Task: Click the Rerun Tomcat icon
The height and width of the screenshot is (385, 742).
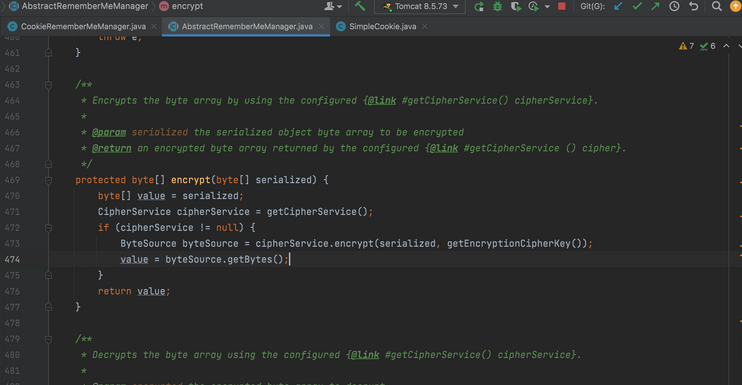Action: (x=479, y=6)
